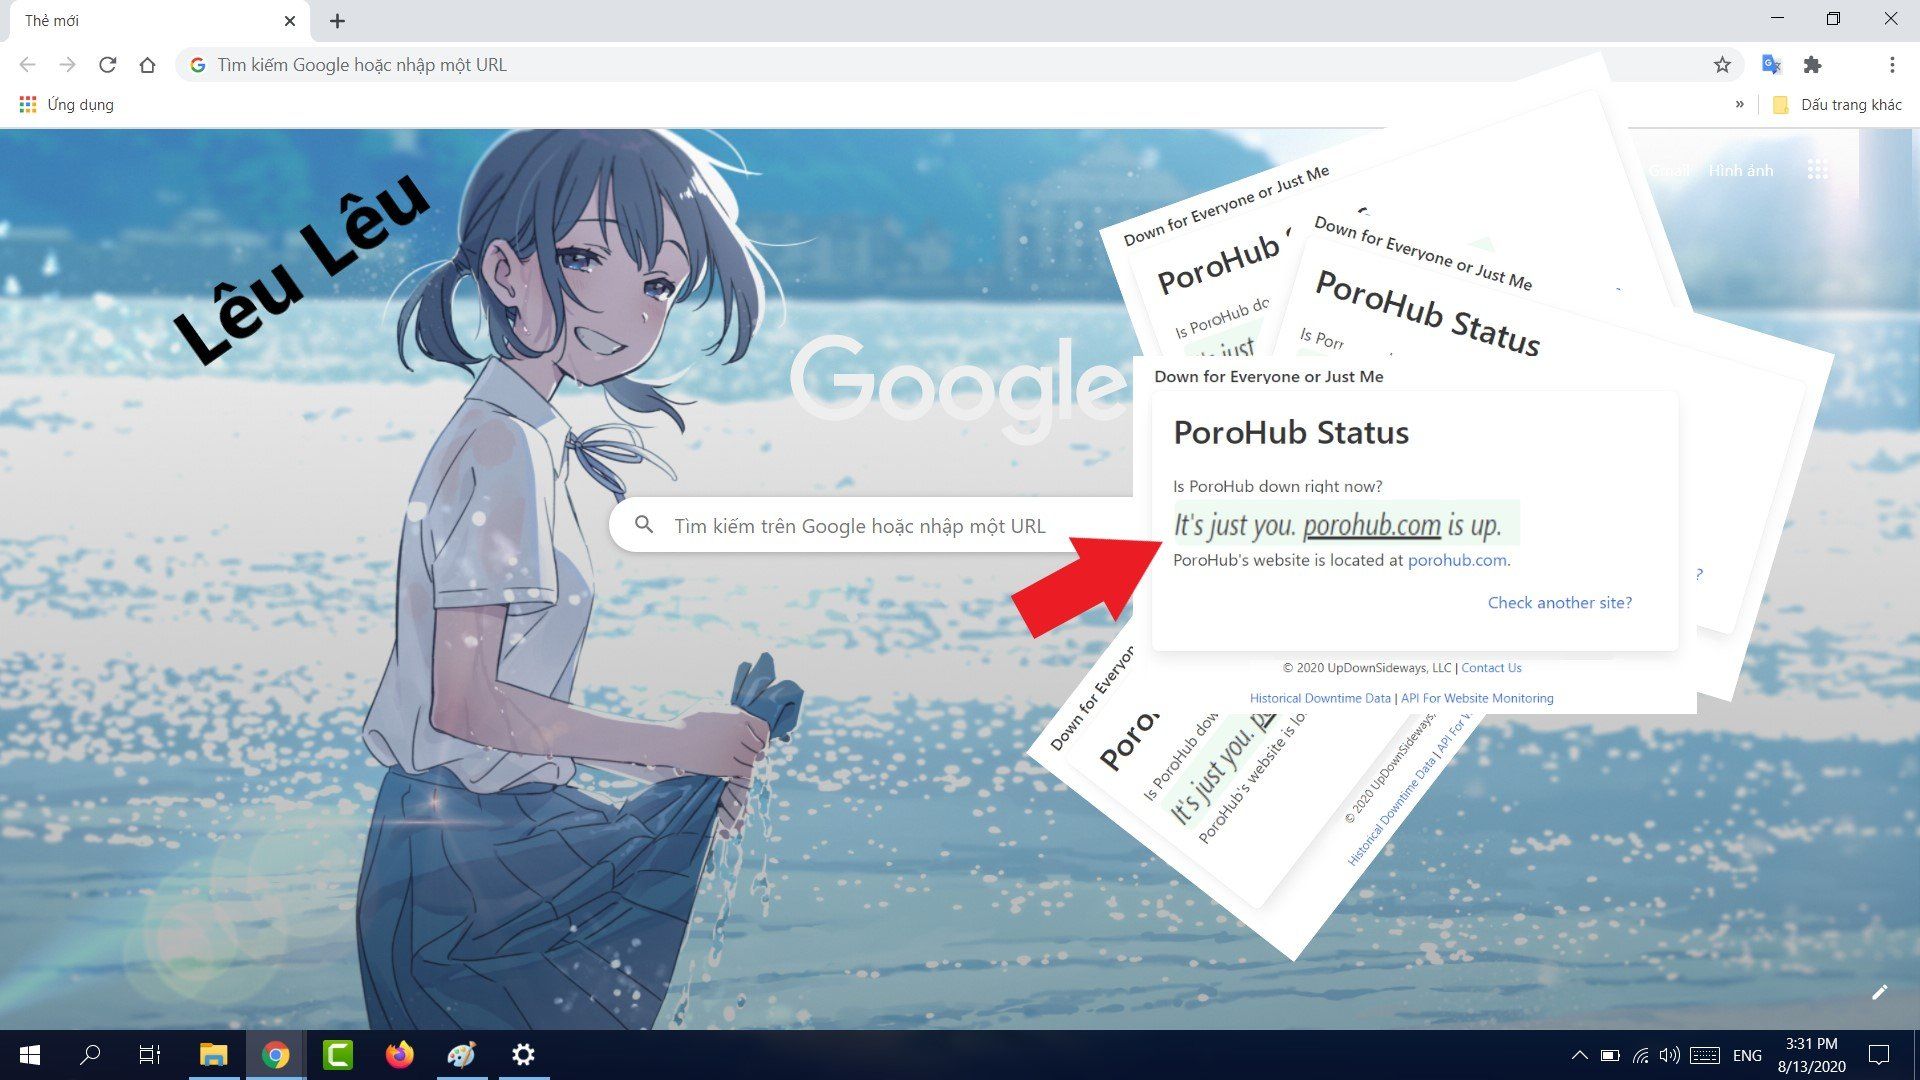Click the address bar URL field
This screenshot has height=1080, width=1920.
960,65
